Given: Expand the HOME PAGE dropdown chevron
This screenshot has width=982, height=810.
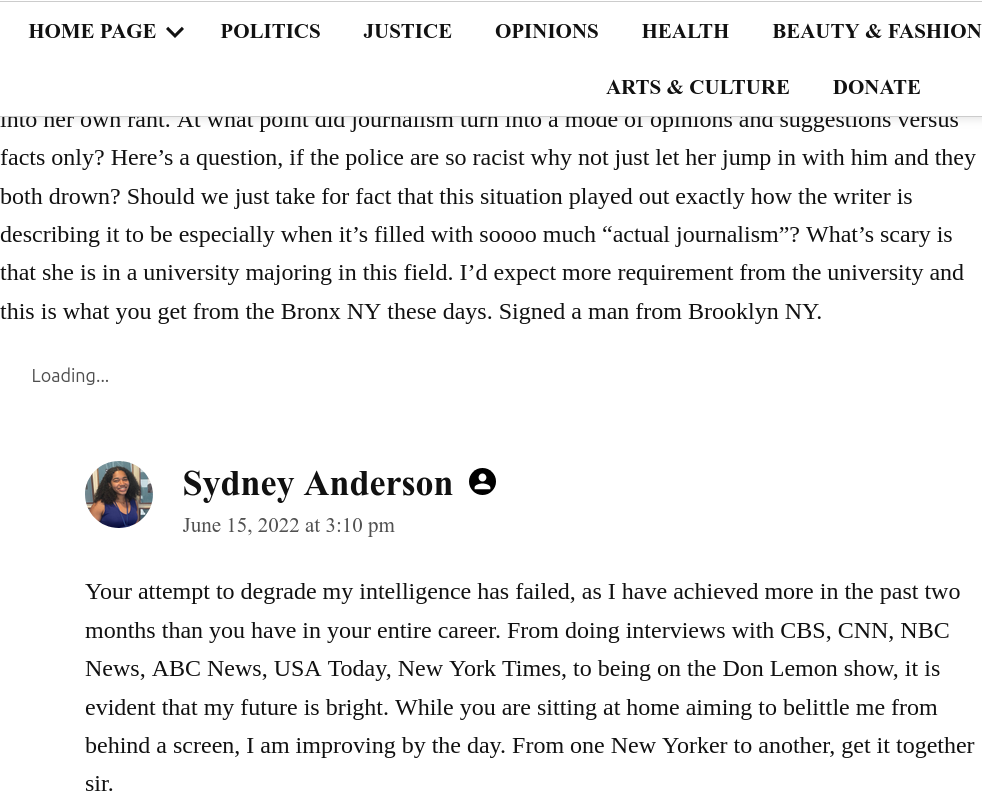Looking at the screenshot, I should tap(175, 32).
